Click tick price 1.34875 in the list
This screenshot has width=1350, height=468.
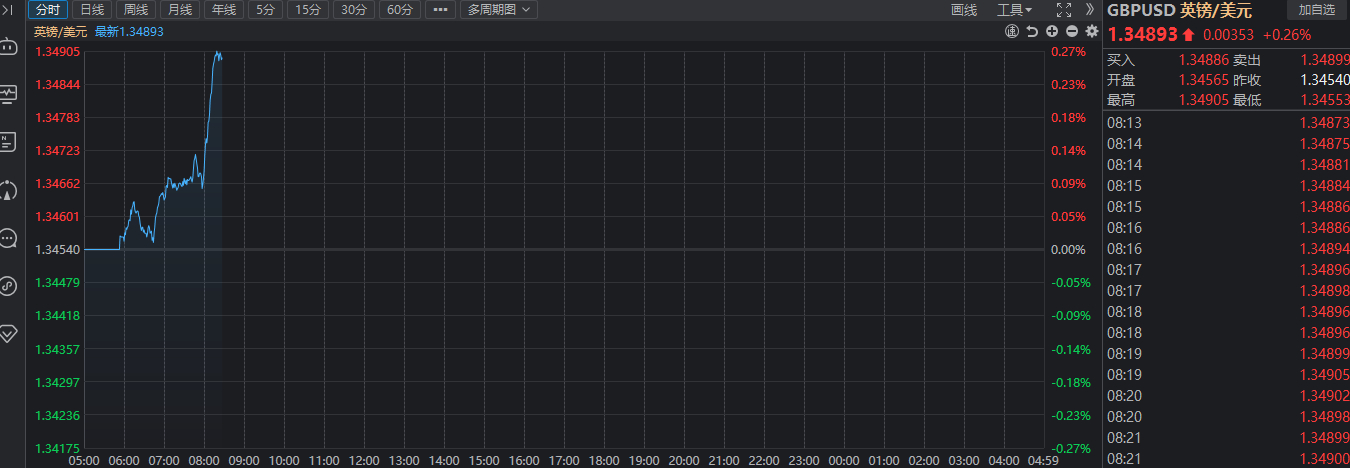(1324, 143)
